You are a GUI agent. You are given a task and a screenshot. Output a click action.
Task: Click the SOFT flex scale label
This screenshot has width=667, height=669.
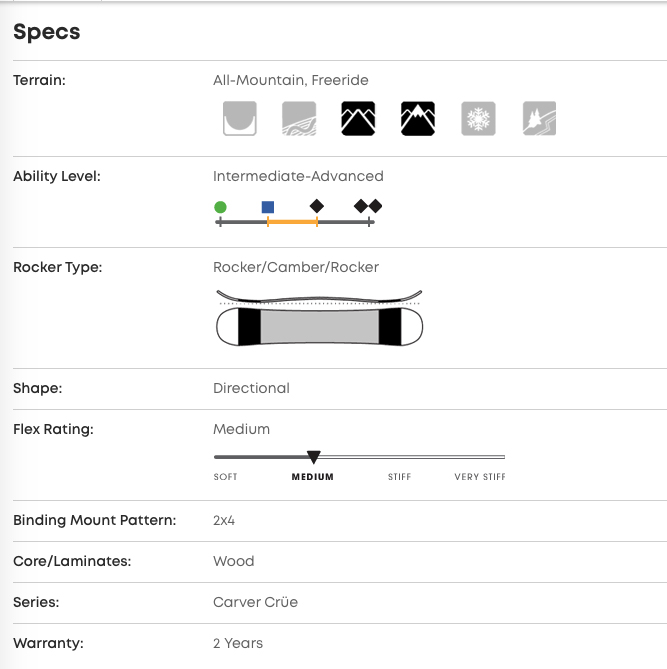[226, 477]
